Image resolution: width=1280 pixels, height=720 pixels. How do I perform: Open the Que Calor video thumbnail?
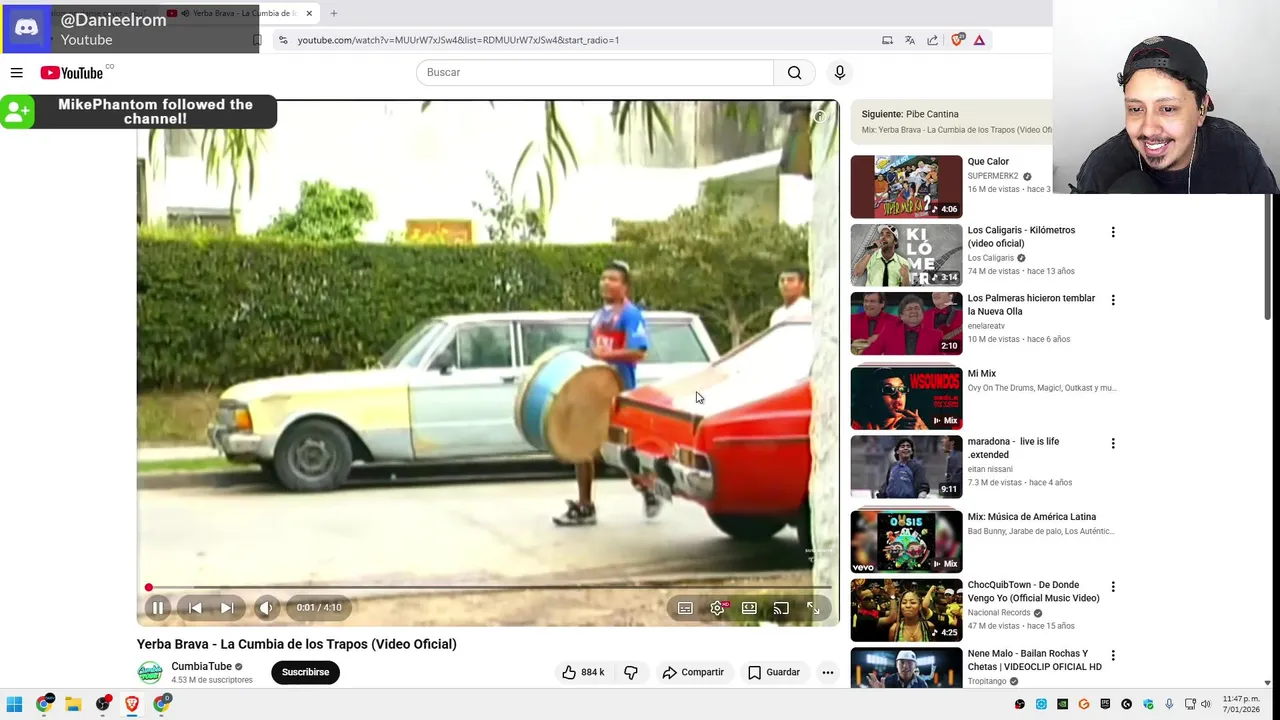906,186
